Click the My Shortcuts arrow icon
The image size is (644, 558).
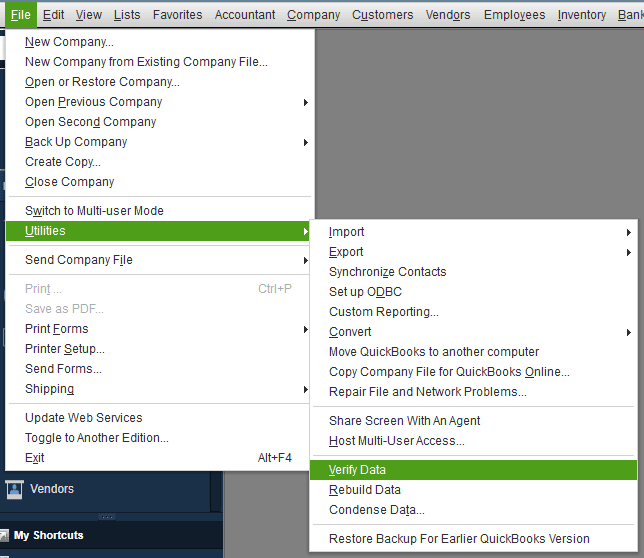click(5, 536)
